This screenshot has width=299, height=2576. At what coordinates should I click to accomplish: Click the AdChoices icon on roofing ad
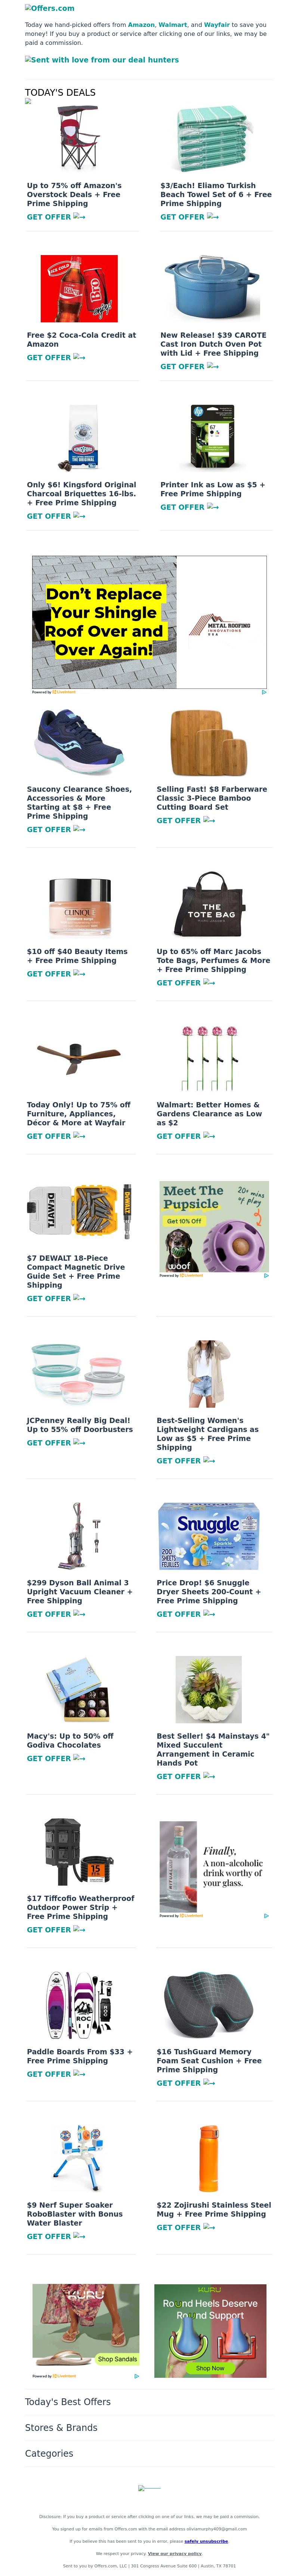[264, 692]
